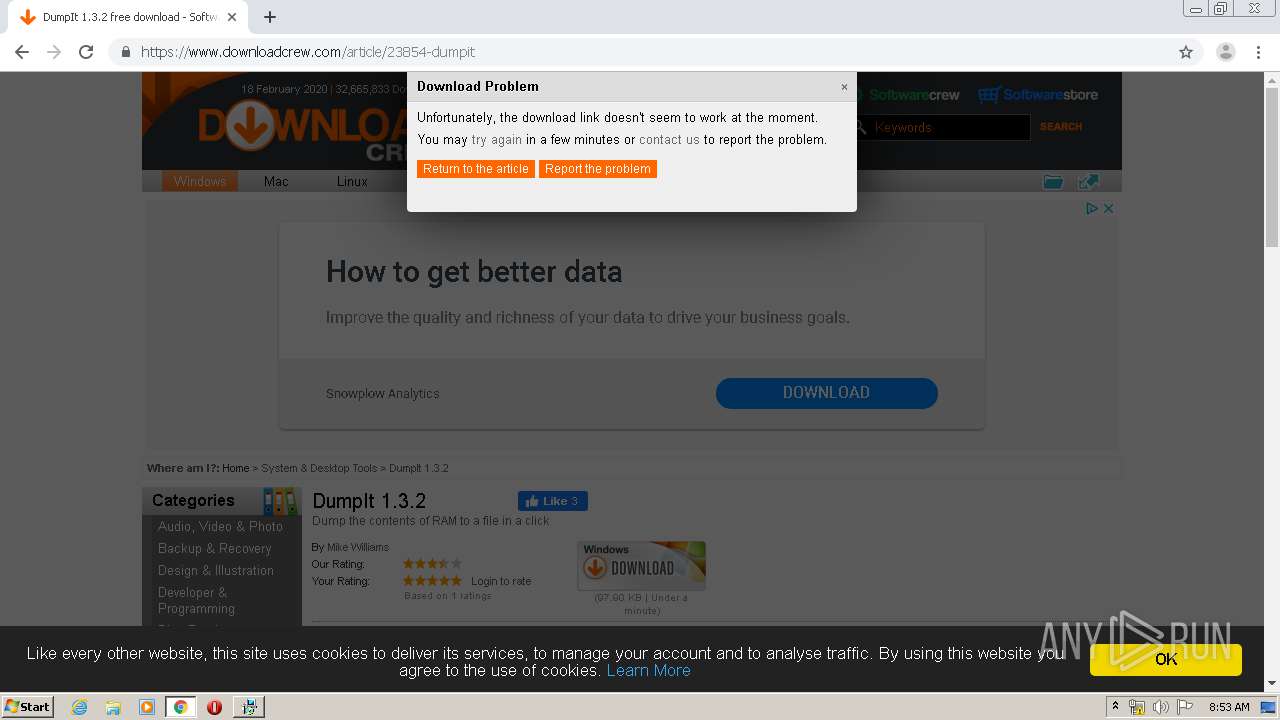Viewport: 1280px width, 720px height.
Task: Click network tray icon
Action: click(1137, 707)
